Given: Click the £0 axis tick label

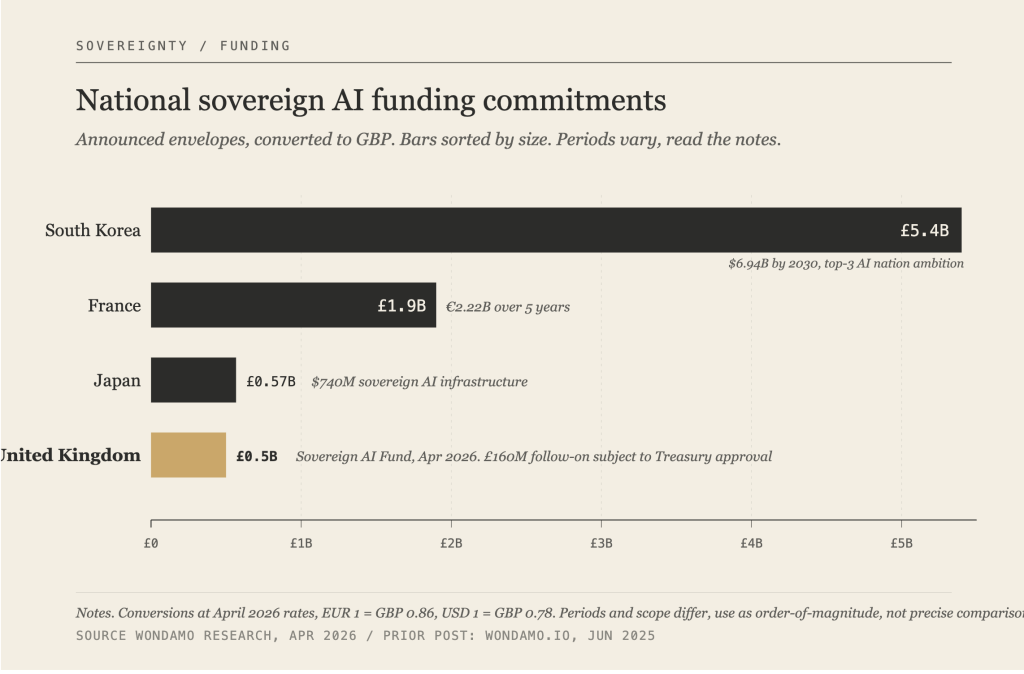Looking at the screenshot, I should 151,543.
